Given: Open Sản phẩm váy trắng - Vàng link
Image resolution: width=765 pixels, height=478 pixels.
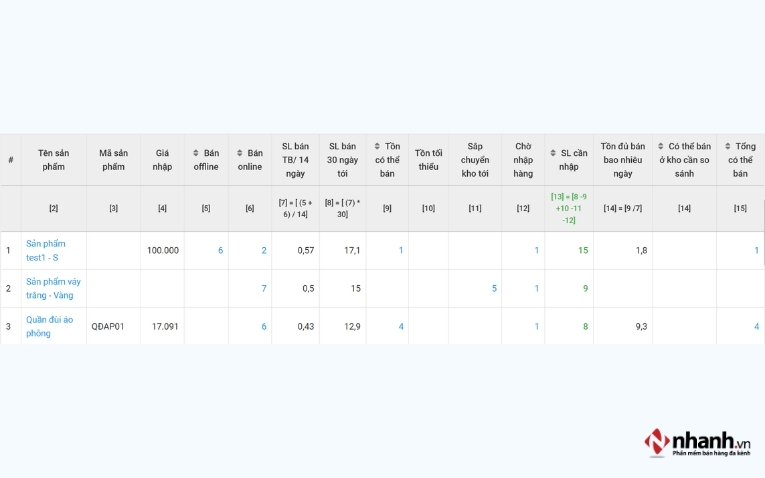Looking at the screenshot, I should click(53, 289).
